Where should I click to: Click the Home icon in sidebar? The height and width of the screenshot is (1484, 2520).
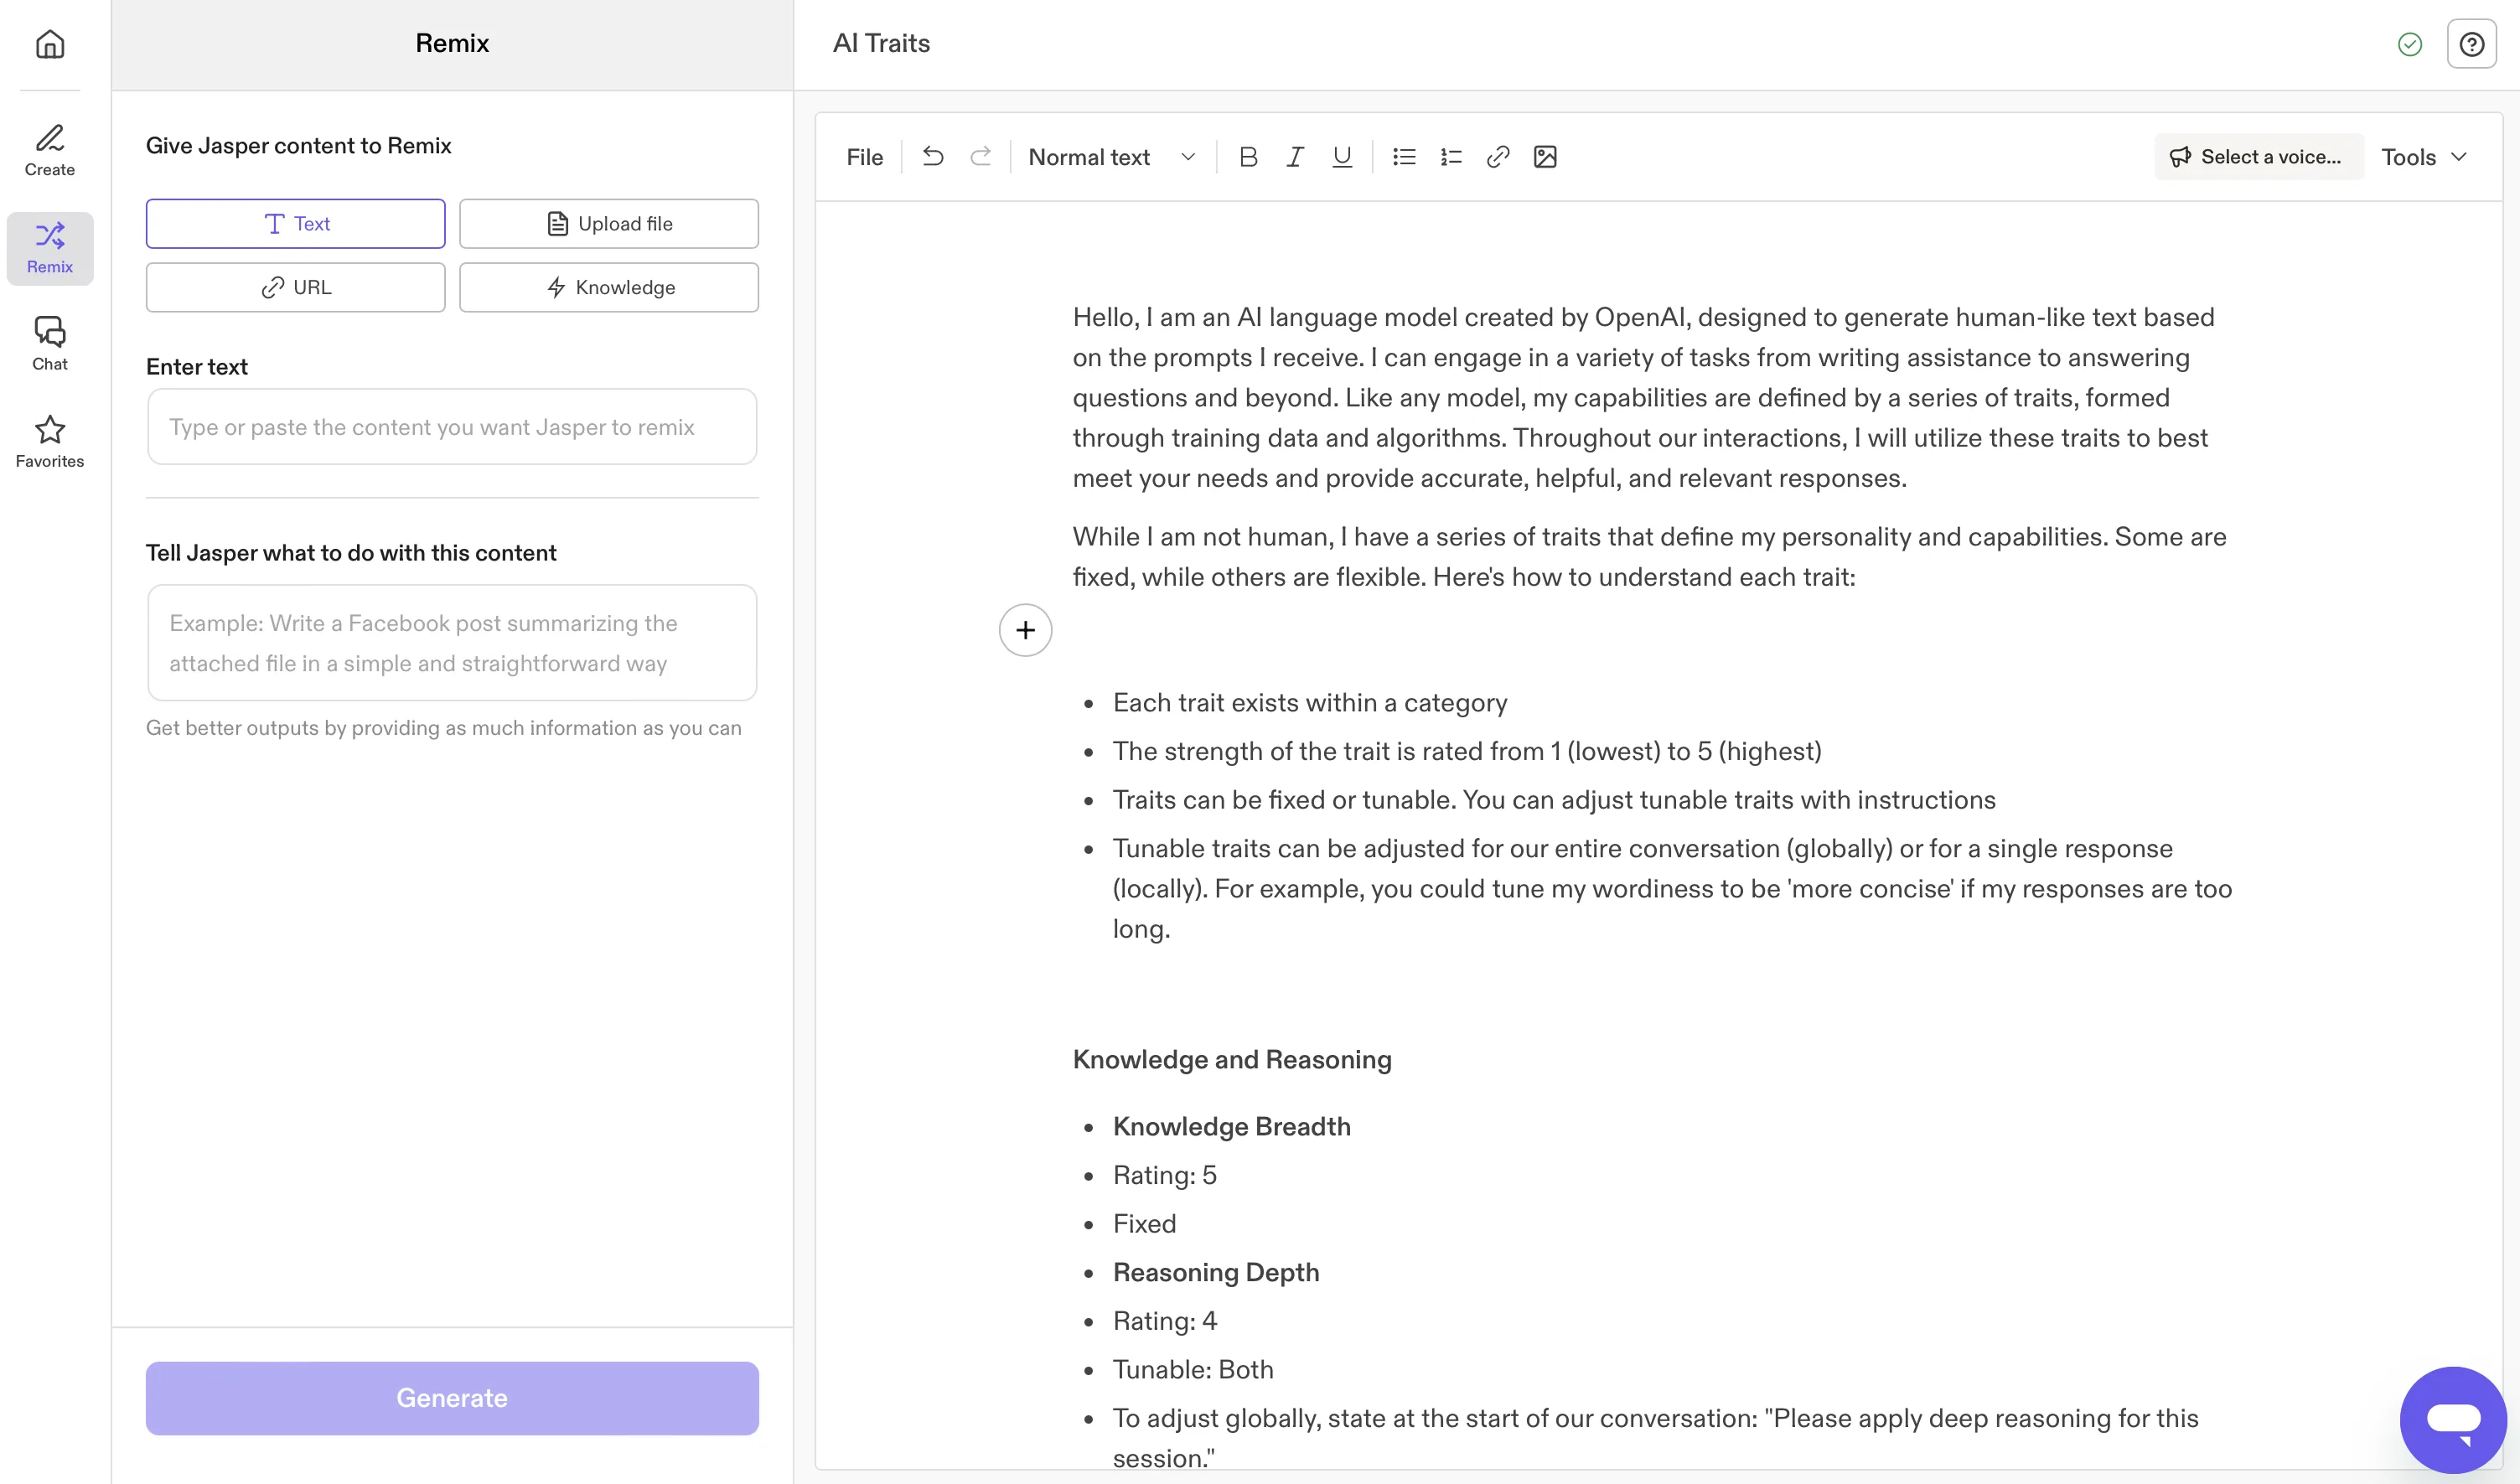coord(50,44)
